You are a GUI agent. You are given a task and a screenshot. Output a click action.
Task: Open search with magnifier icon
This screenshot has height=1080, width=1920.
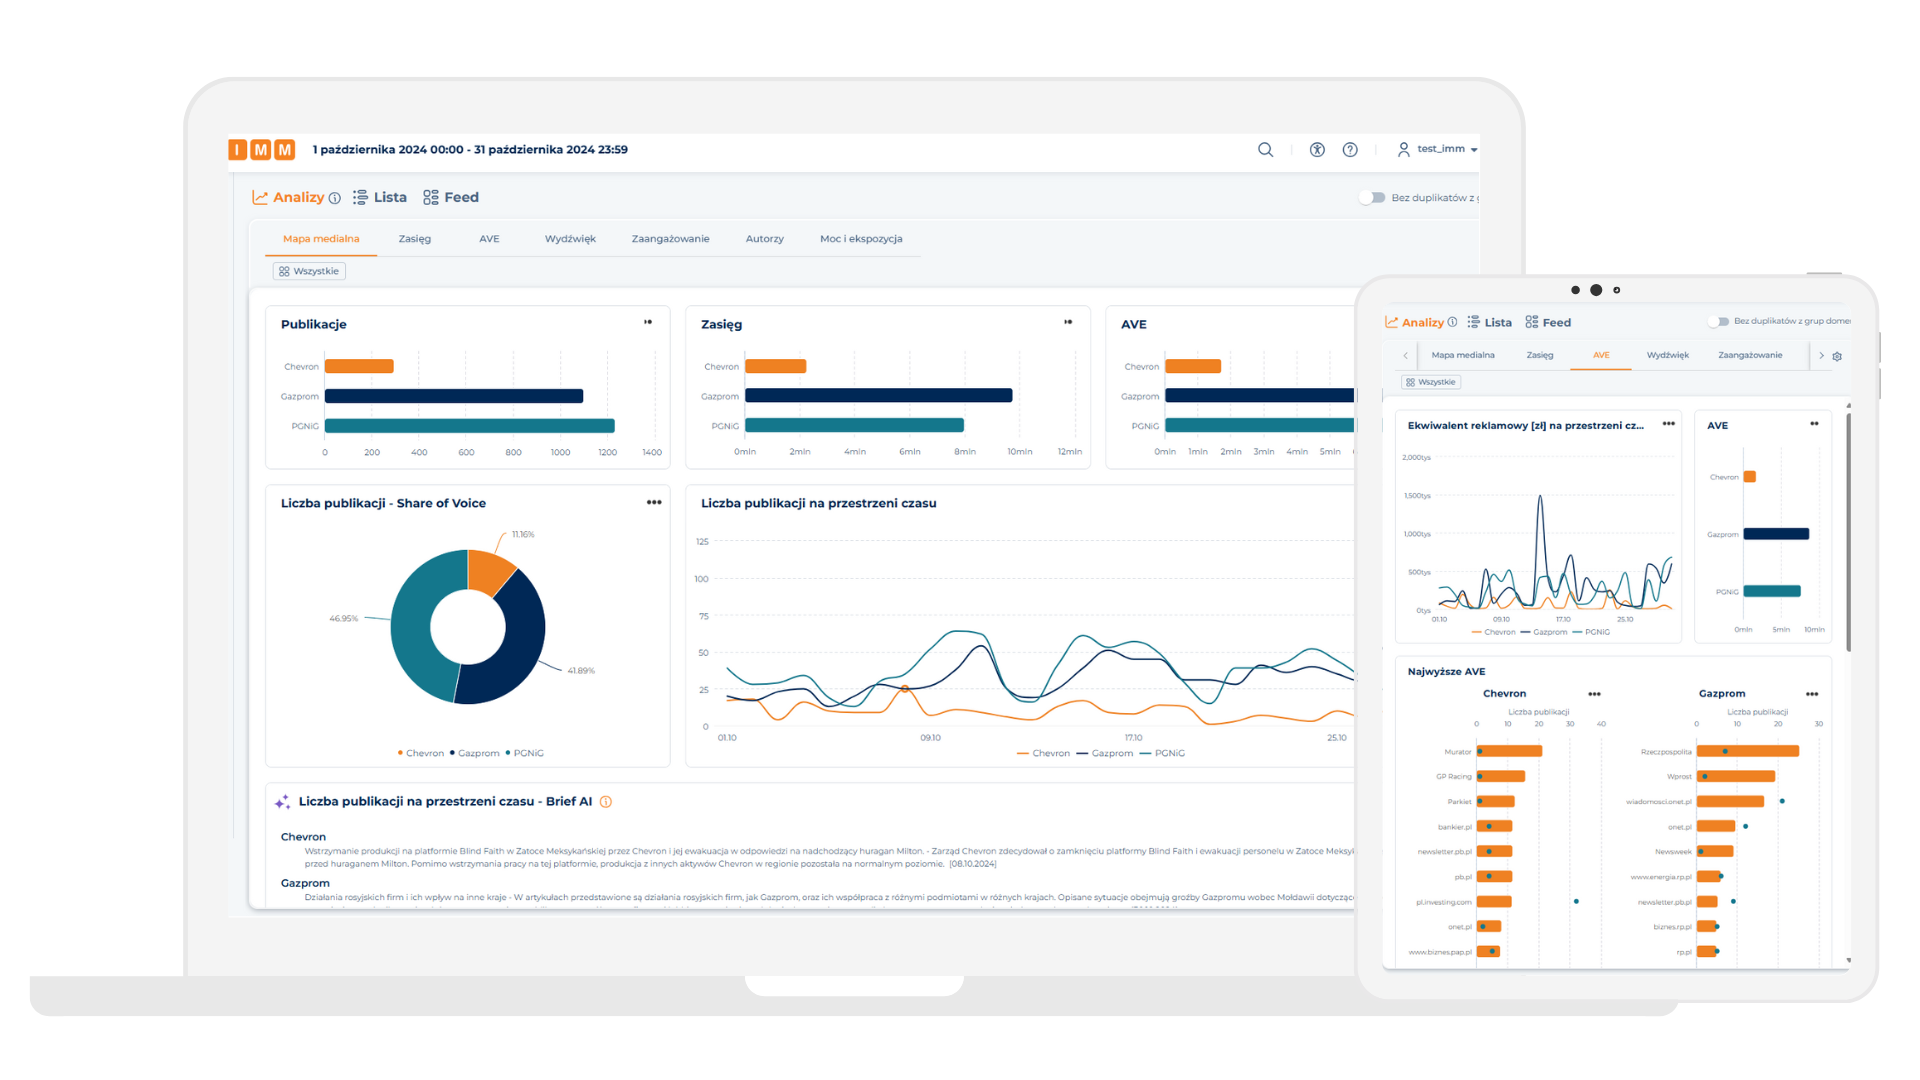coord(1265,150)
